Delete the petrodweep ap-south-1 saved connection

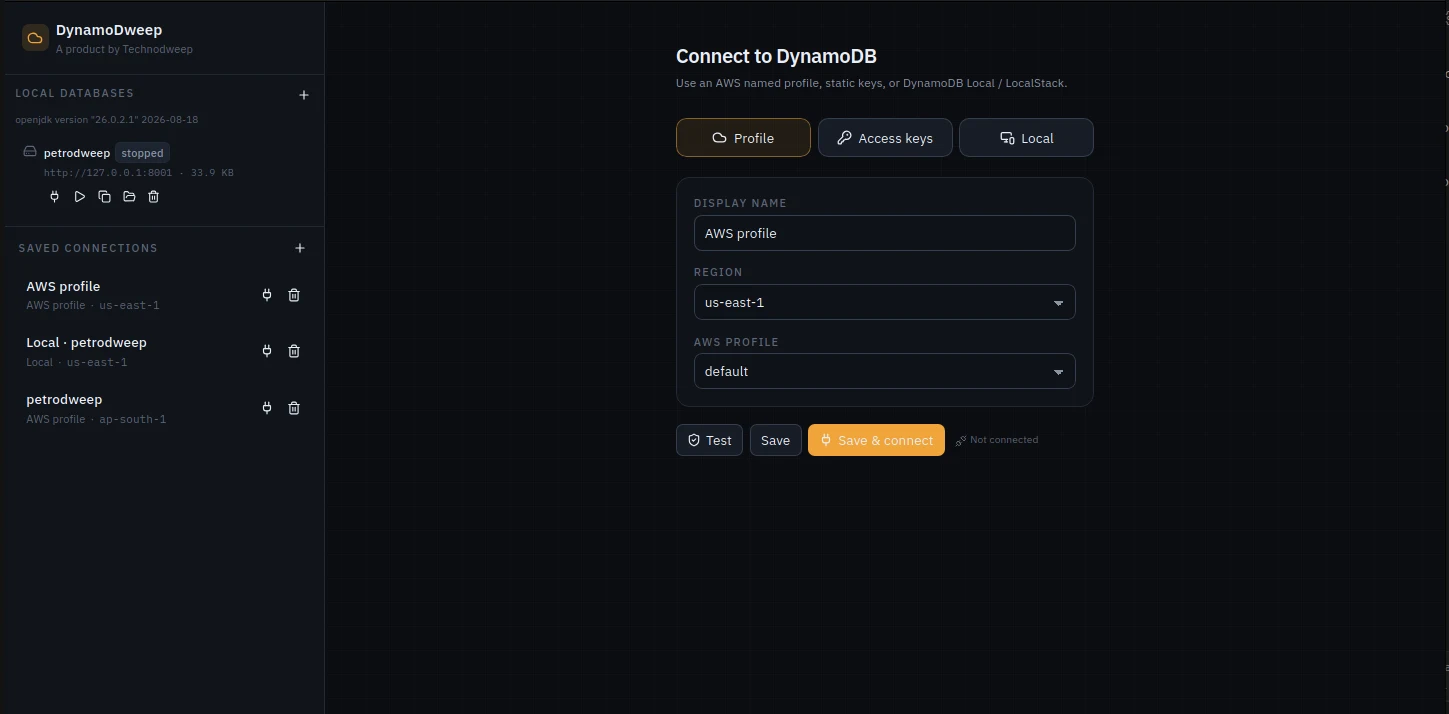tap(294, 408)
